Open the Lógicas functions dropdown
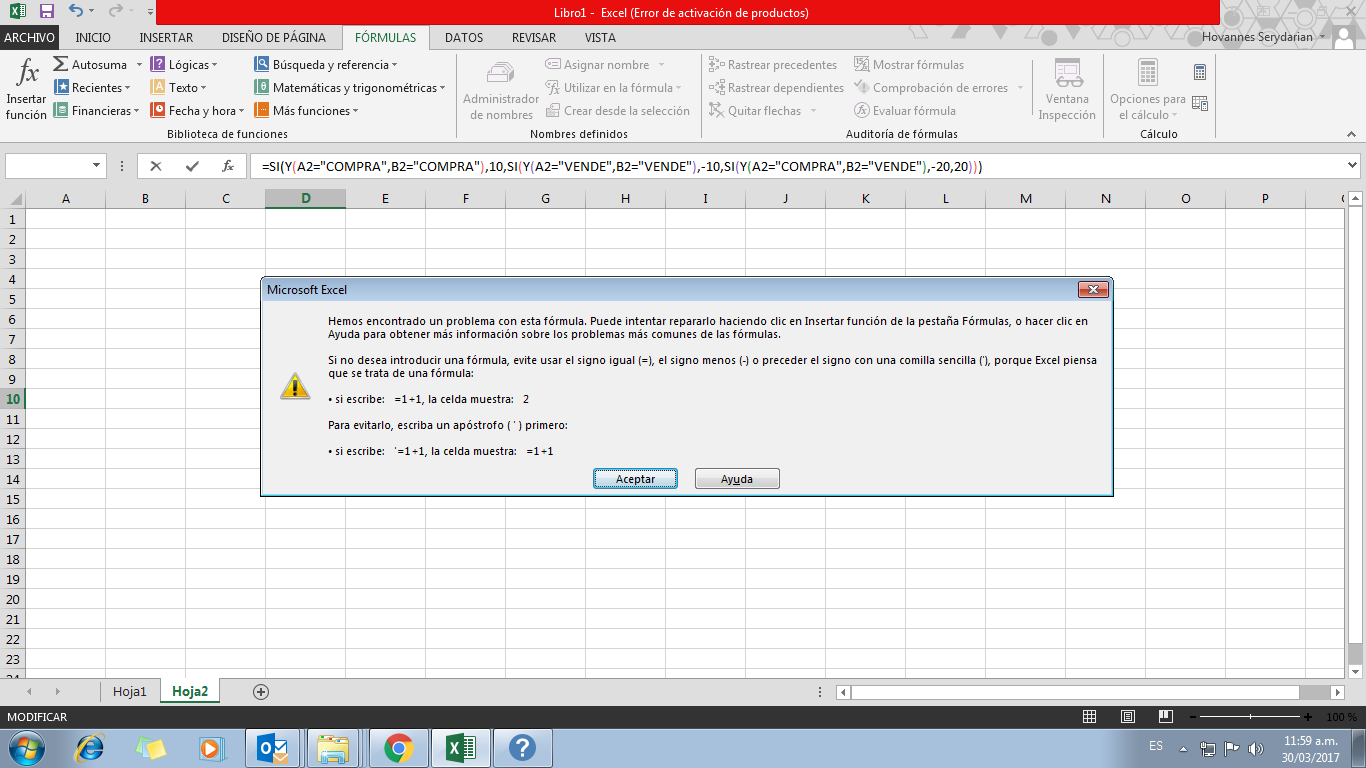Image resolution: width=1366 pixels, height=768 pixels. click(x=184, y=65)
